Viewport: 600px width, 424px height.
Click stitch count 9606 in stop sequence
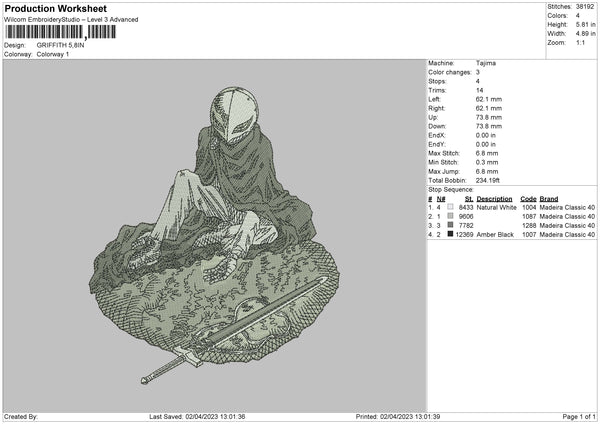(x=466, y=217)
